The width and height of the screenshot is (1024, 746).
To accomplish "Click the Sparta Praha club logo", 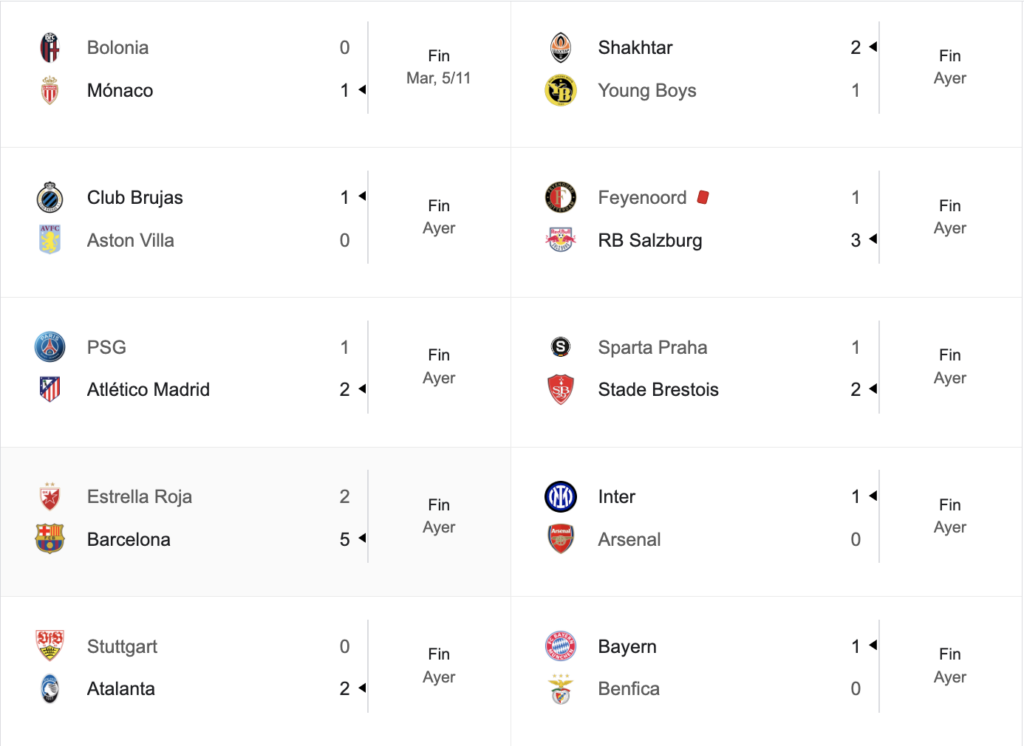I will (x=560, y=347).
